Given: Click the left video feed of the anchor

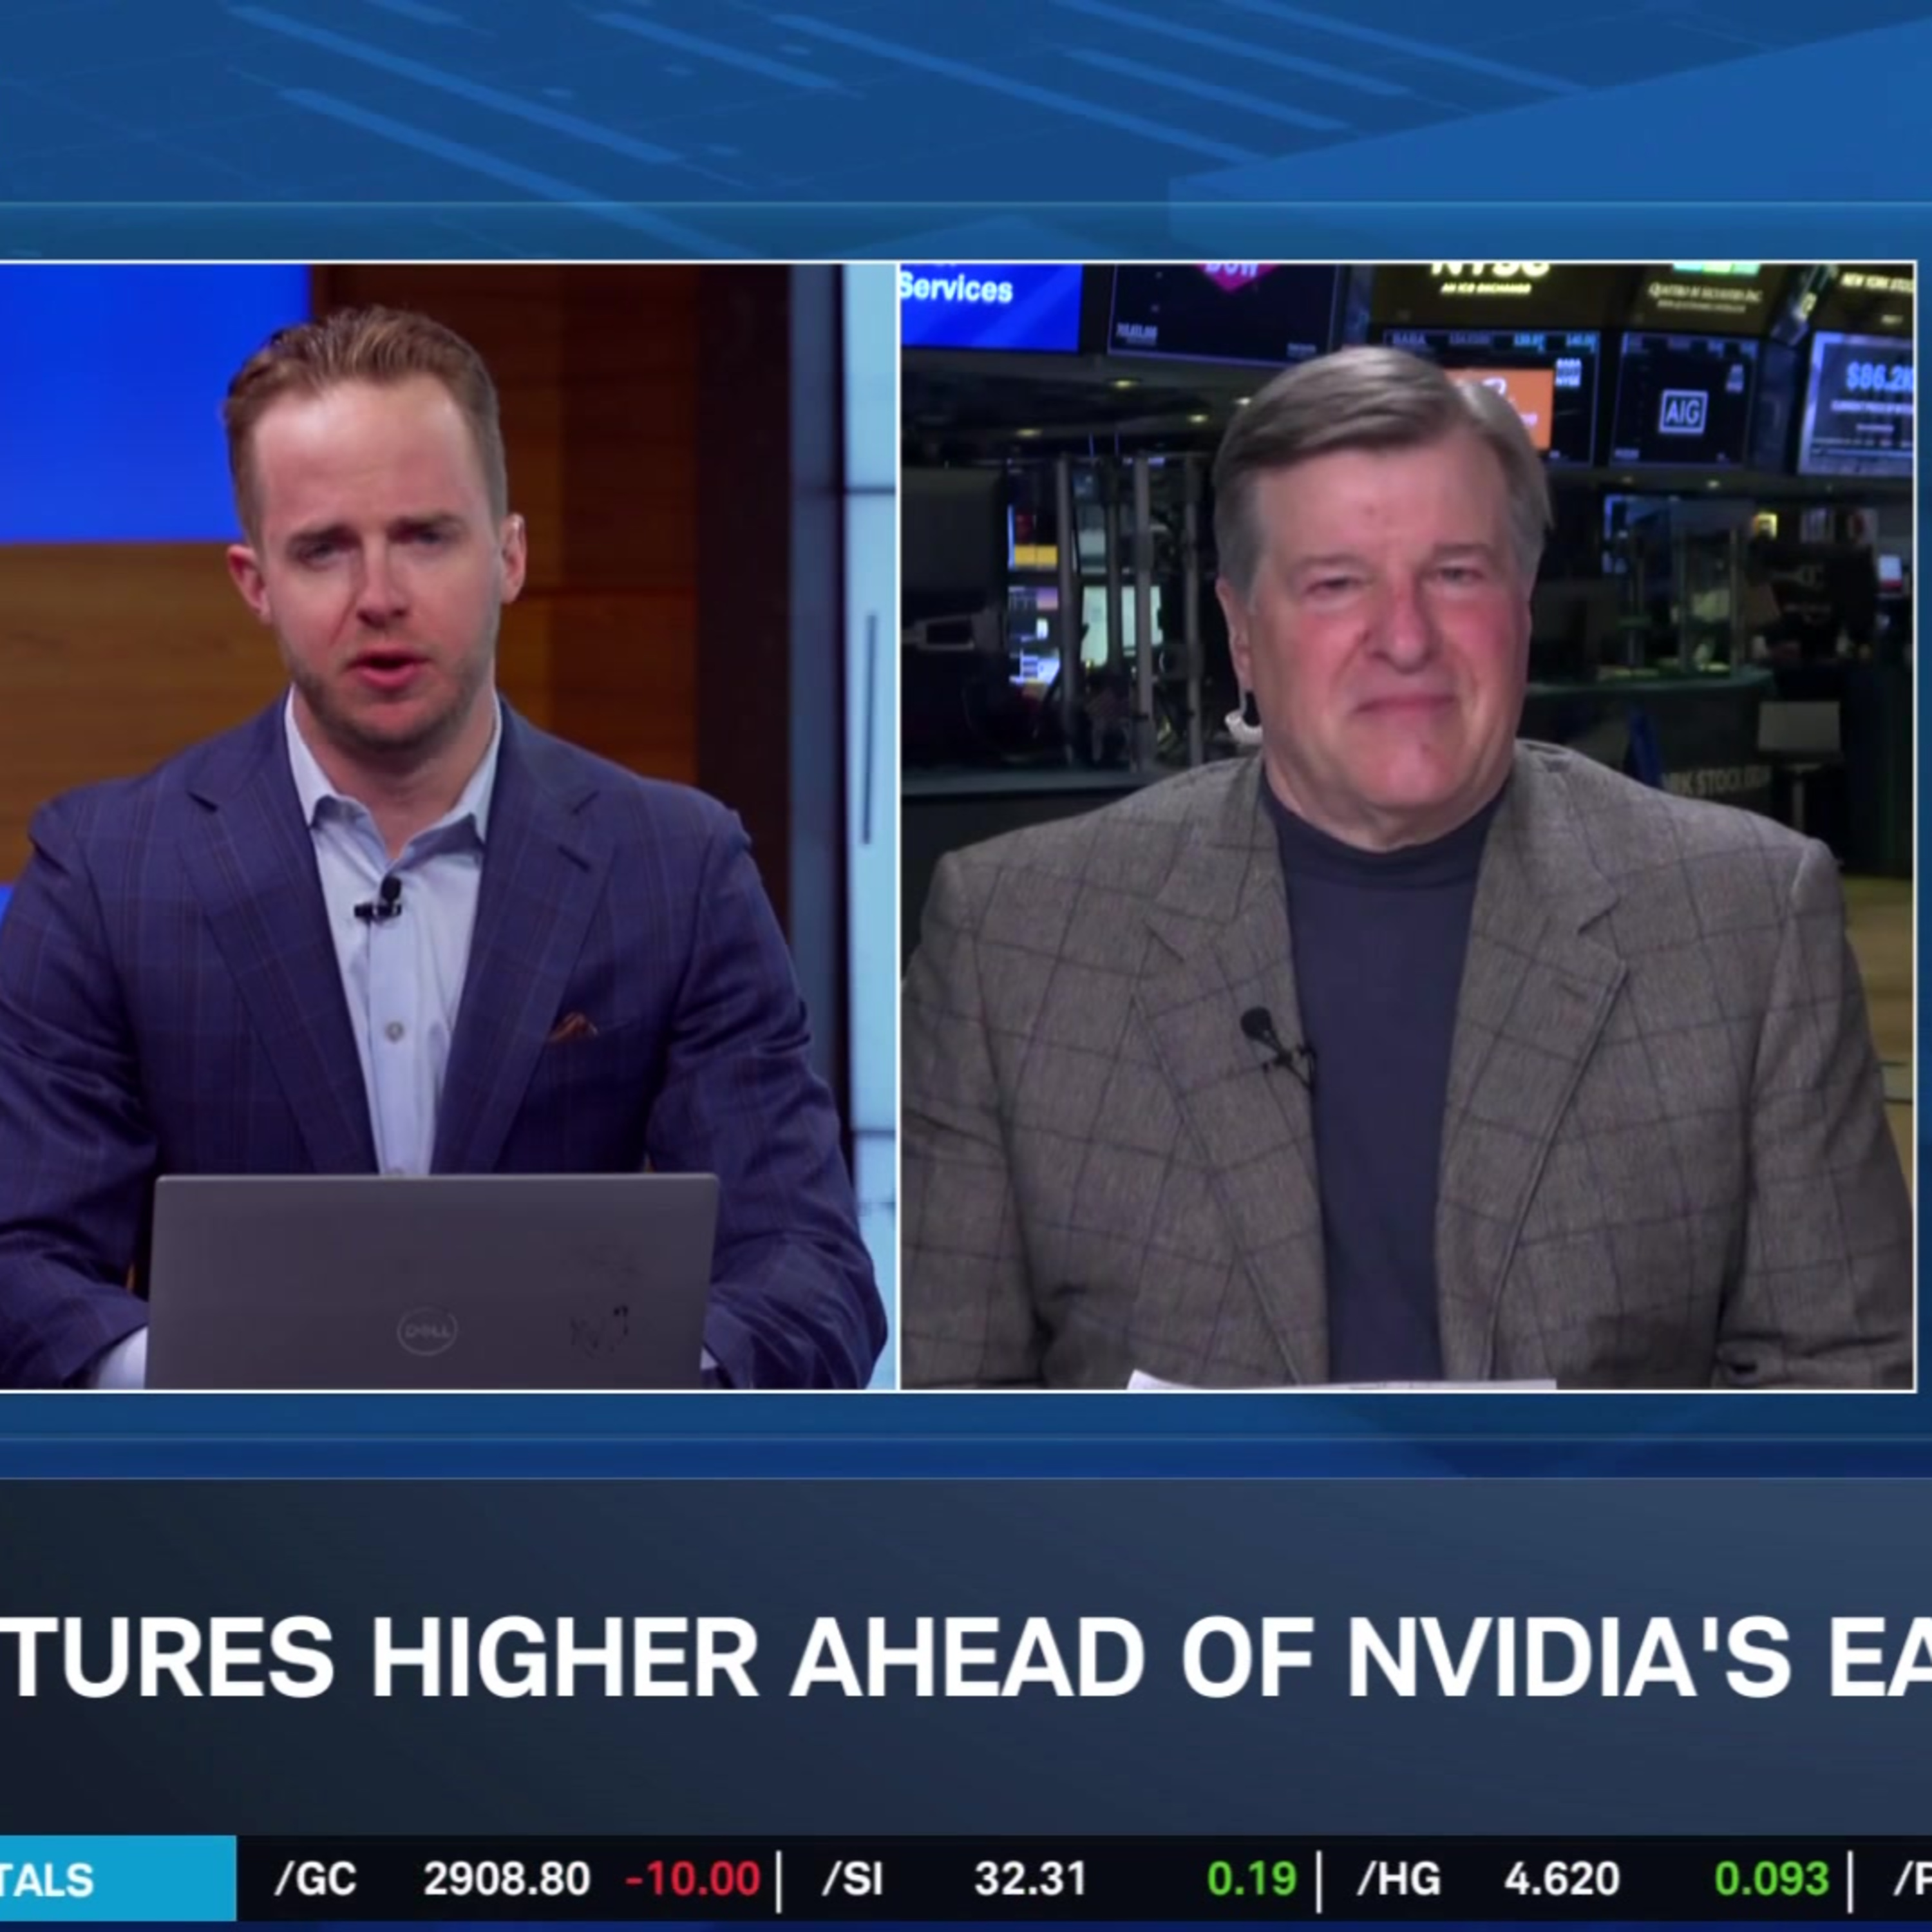Looking at the screenshot, I should 448,826.
